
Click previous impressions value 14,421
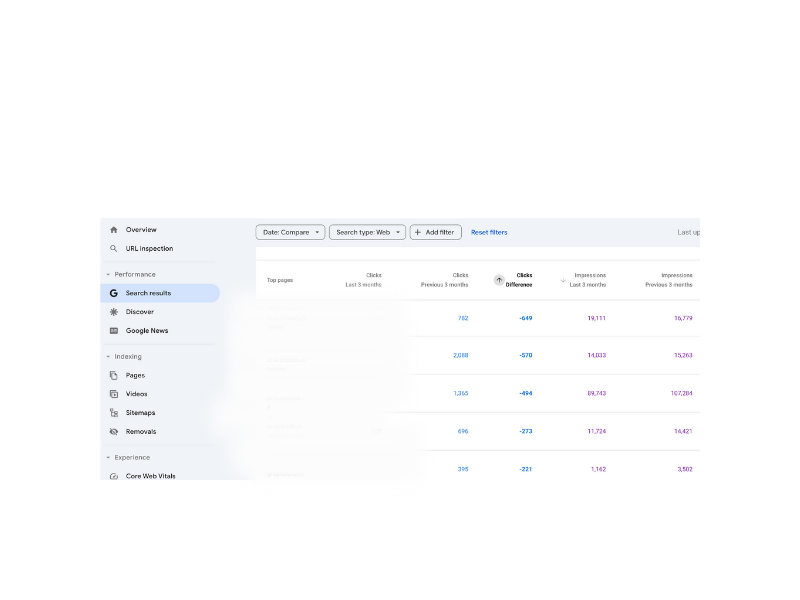(x=683, y=431)
